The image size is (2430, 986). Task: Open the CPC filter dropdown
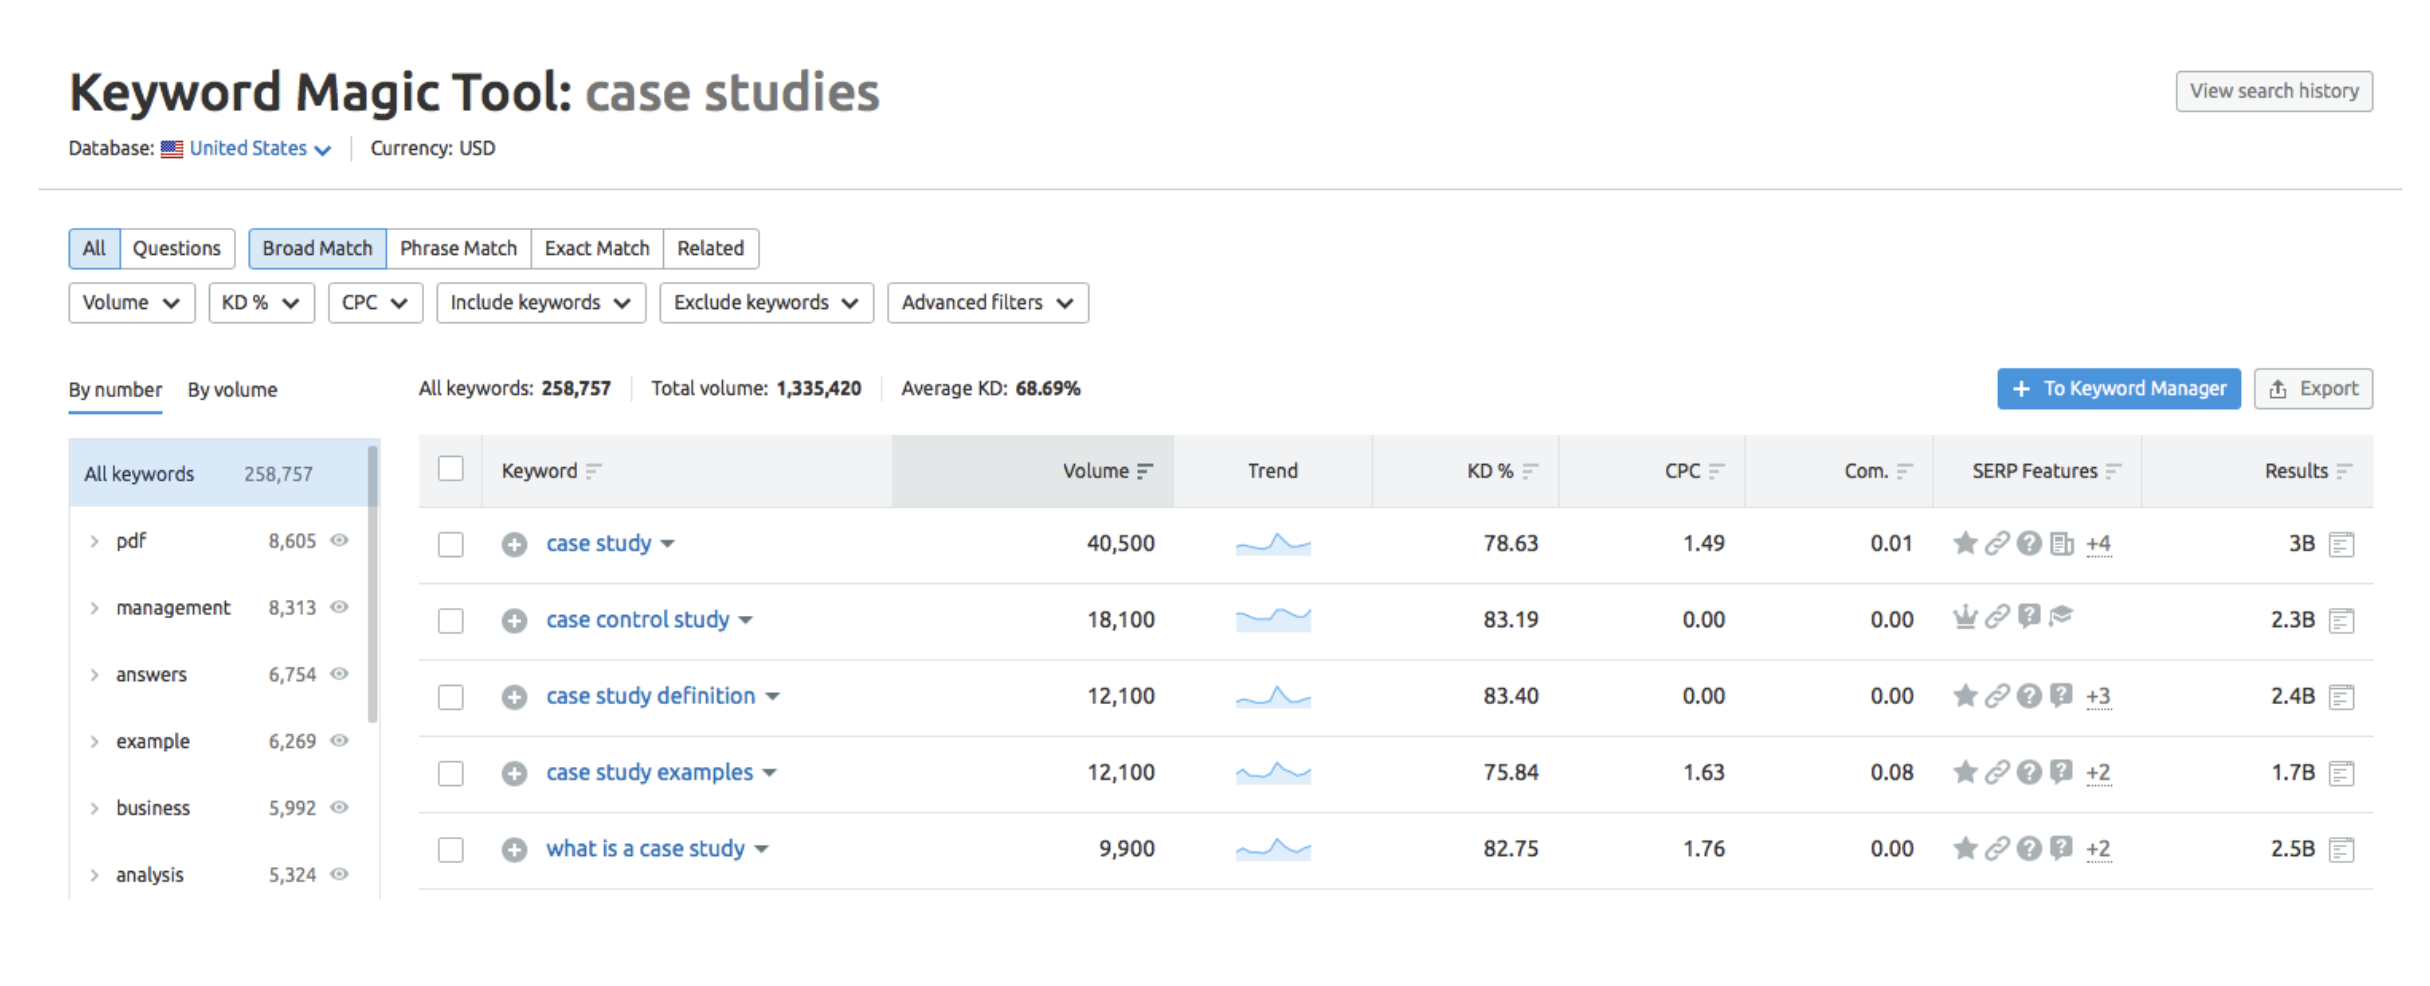tap(375, 303)
